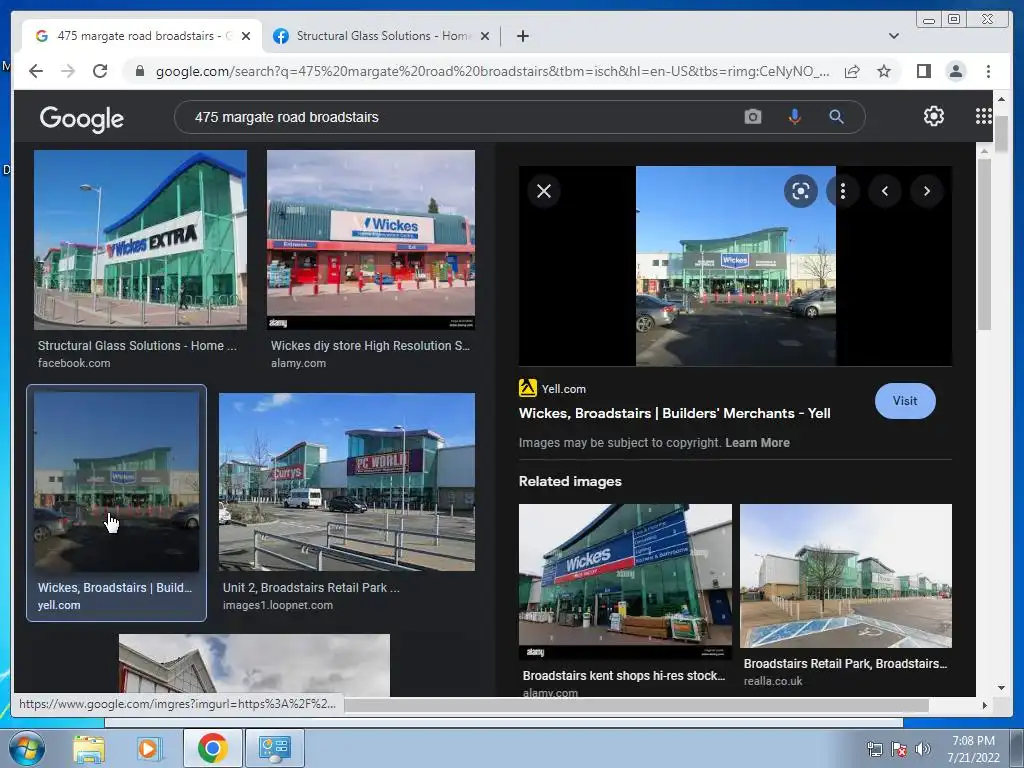The height and width of the screenshot is (768, 1024).
Task: Show the next image in preview
Action: click(927, 191)
